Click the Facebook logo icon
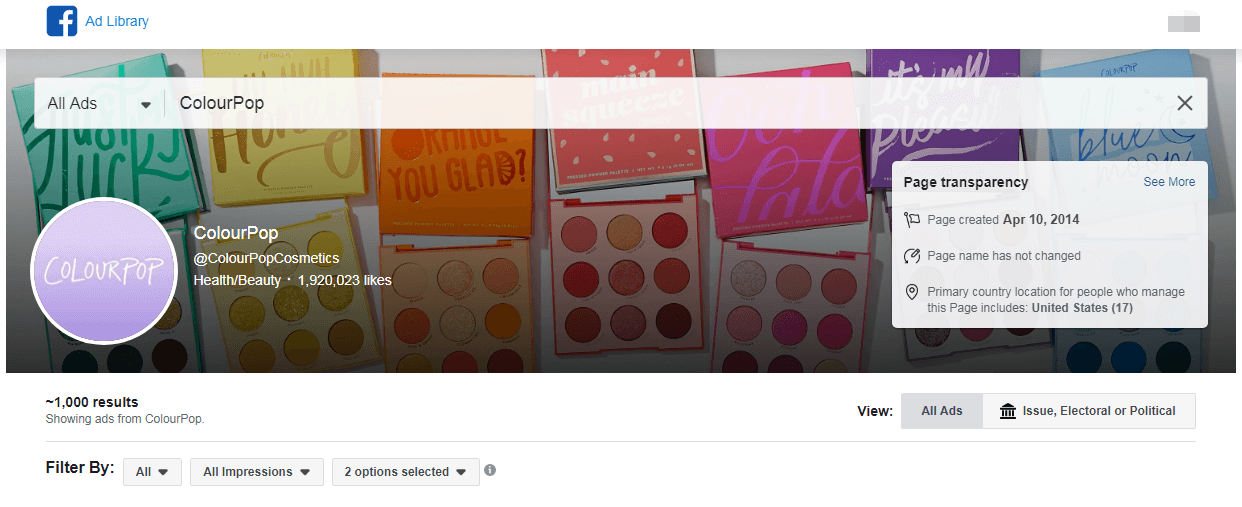This screenshot has height=507, width=1242. [62, 21]
